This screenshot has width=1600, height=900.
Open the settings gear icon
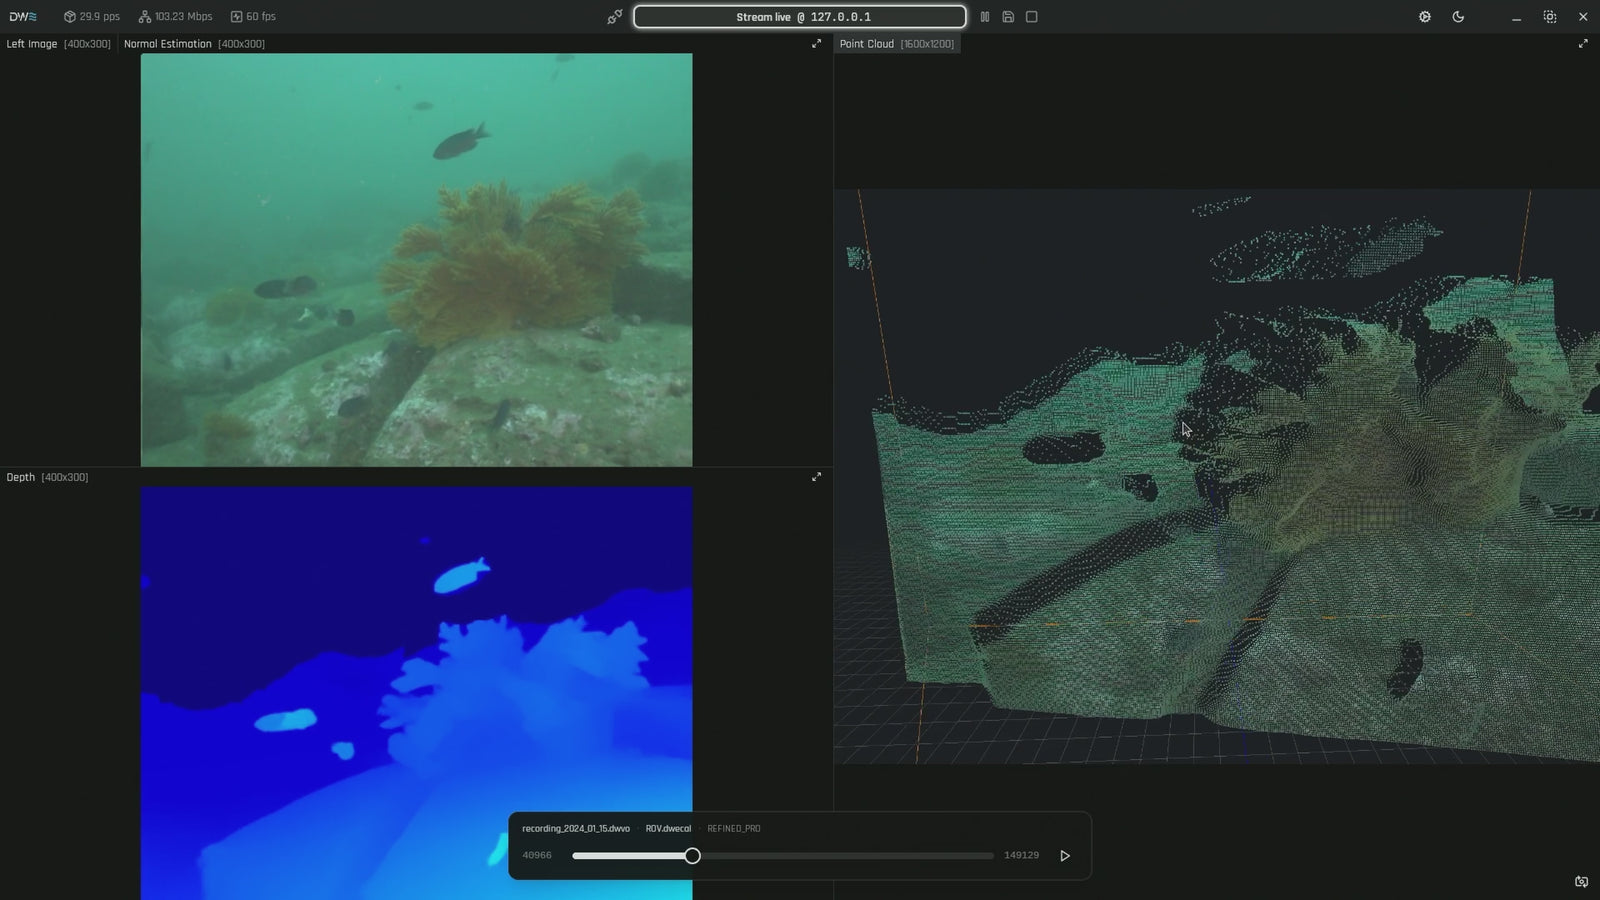pyautogui.click(x=1425, y=17)
